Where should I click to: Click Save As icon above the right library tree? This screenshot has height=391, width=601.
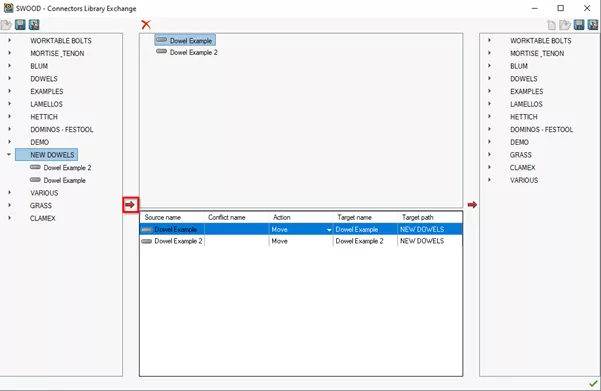(593, 25)
